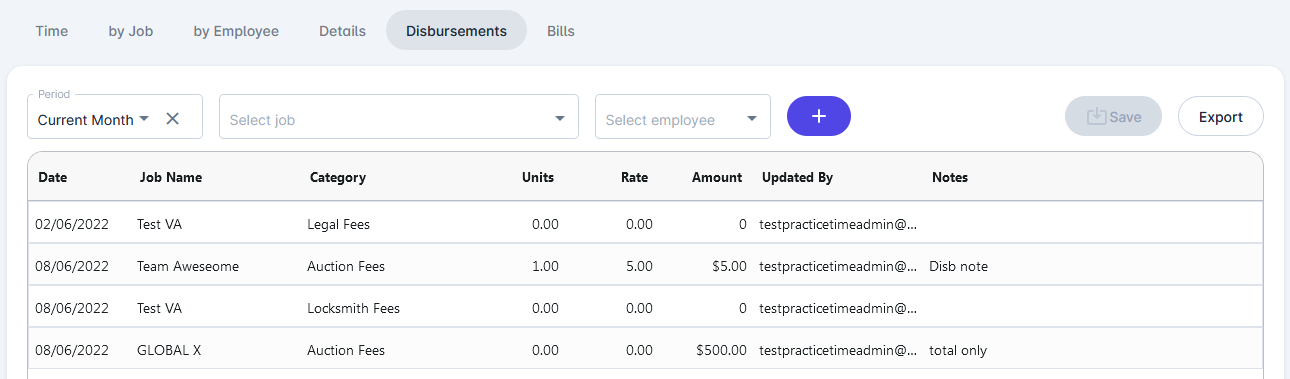Switch to the by Job tab
This screenshot has height=379, width=1290.
[131, 31]
